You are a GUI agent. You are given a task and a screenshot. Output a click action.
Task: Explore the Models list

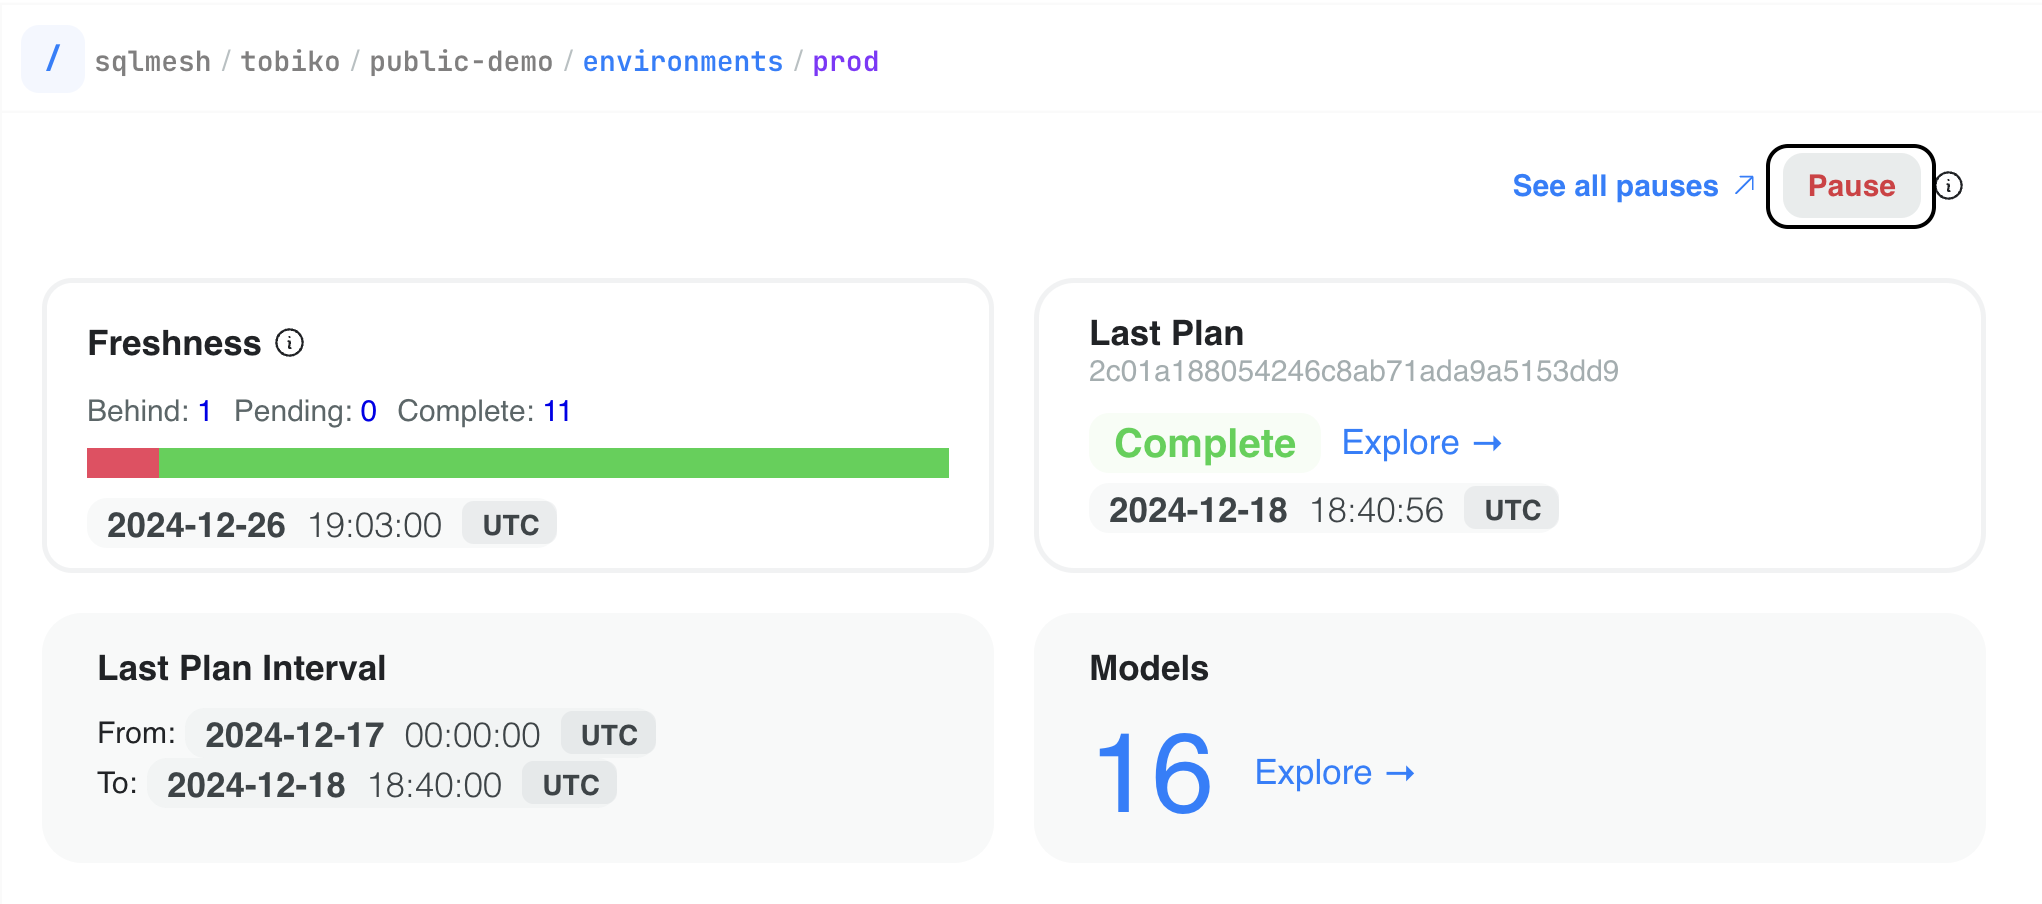(1313, 772)
